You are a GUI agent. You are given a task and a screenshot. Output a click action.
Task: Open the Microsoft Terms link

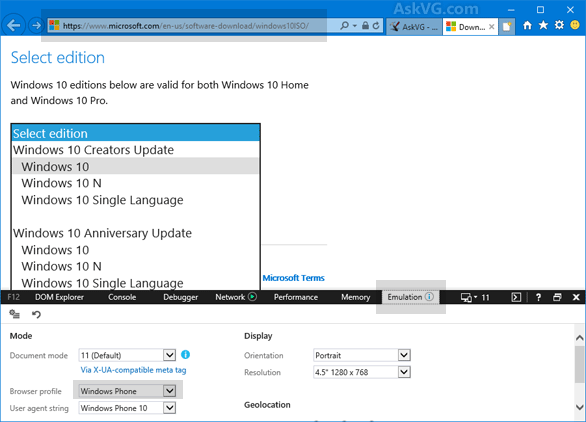(x=293, y=278)
